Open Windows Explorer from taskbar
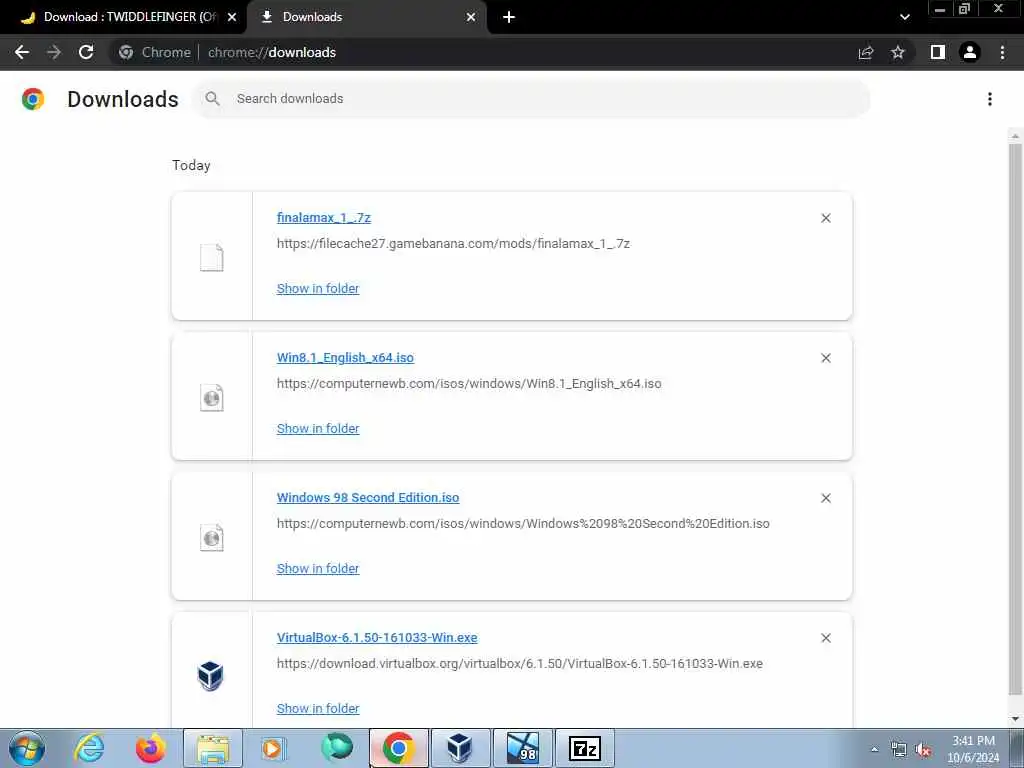The height and width of the screenshot is (768, 1024). (213, 748)
